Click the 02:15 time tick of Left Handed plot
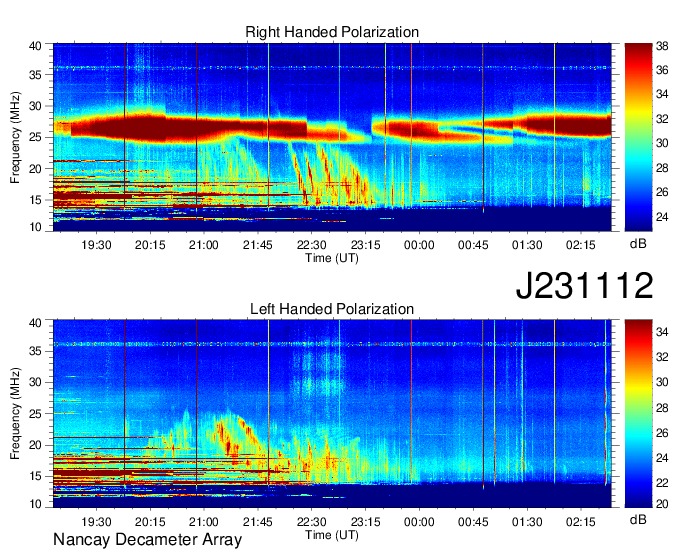Screen dimensions: 680x552 581,522
